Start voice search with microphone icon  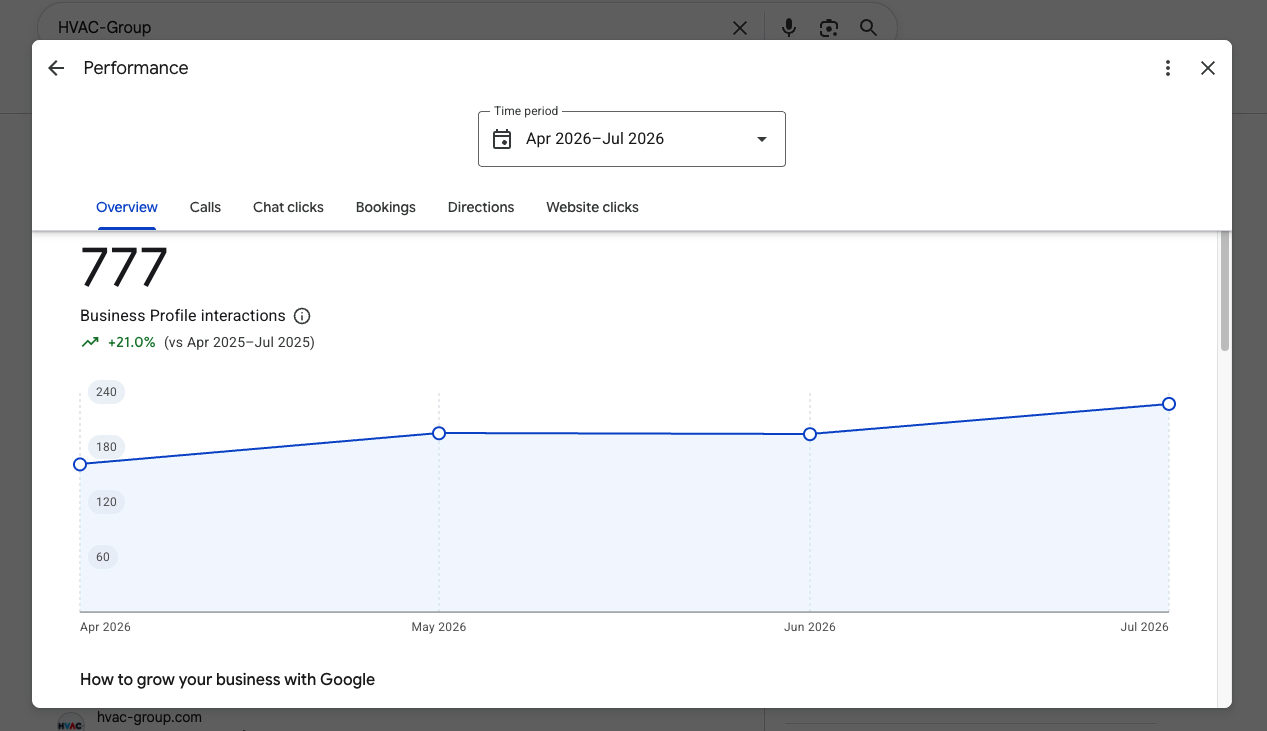click(789, 28)
